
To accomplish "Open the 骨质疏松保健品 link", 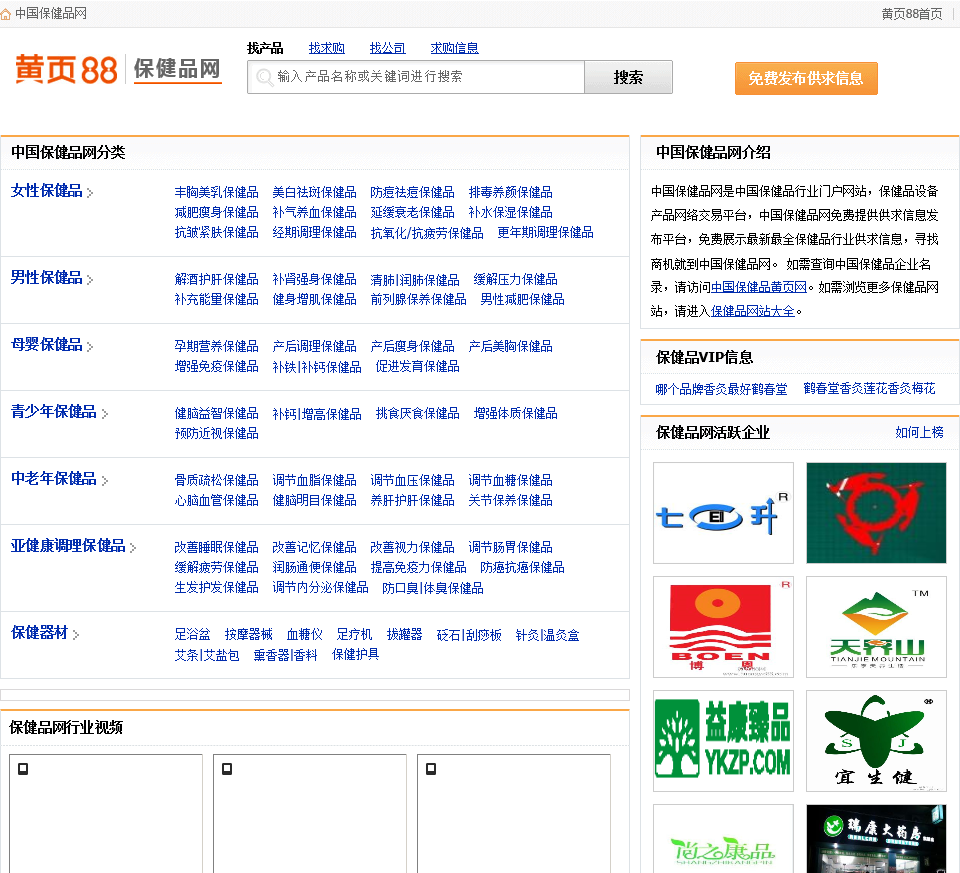I will tap(216, 481).
